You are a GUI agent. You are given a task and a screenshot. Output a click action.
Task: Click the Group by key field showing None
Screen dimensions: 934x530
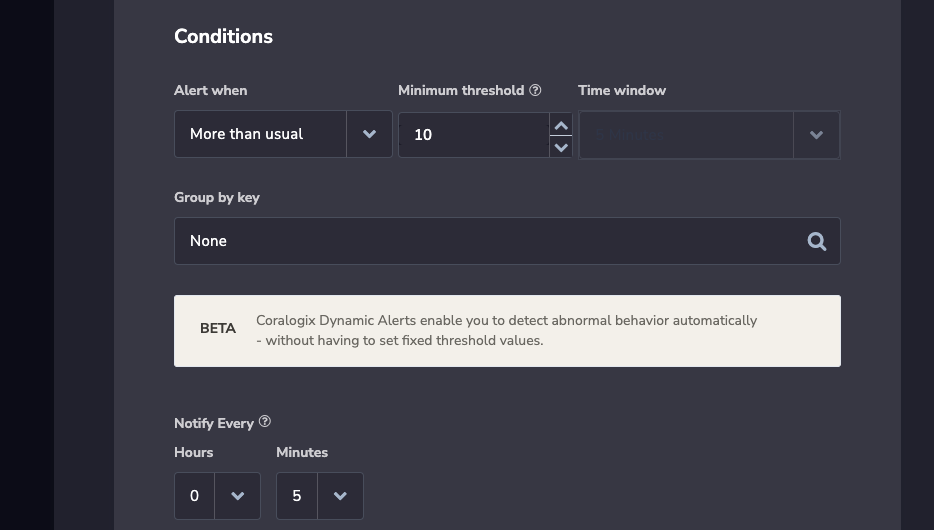click(507, 241)
